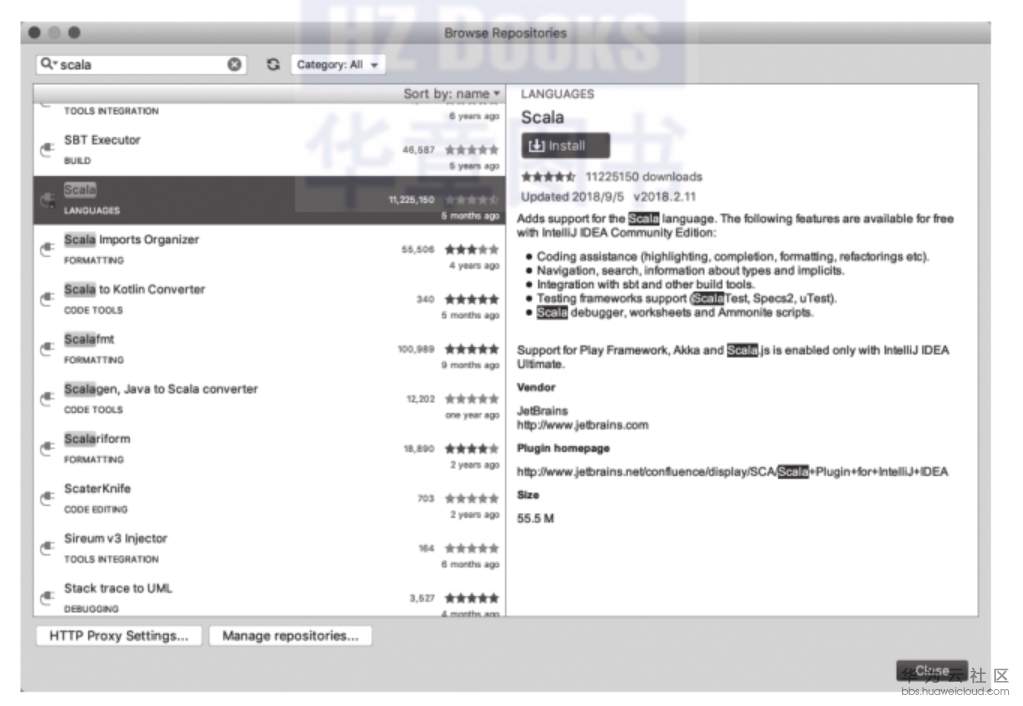Click the selected Scala plugin icon
The height and width of the screenshot is (706, 1023).
47,200
